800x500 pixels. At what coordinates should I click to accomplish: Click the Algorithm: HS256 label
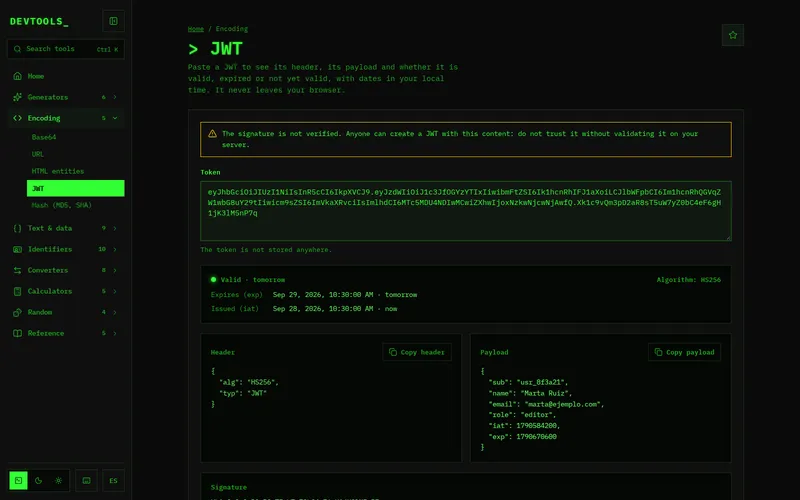point(689,280)
